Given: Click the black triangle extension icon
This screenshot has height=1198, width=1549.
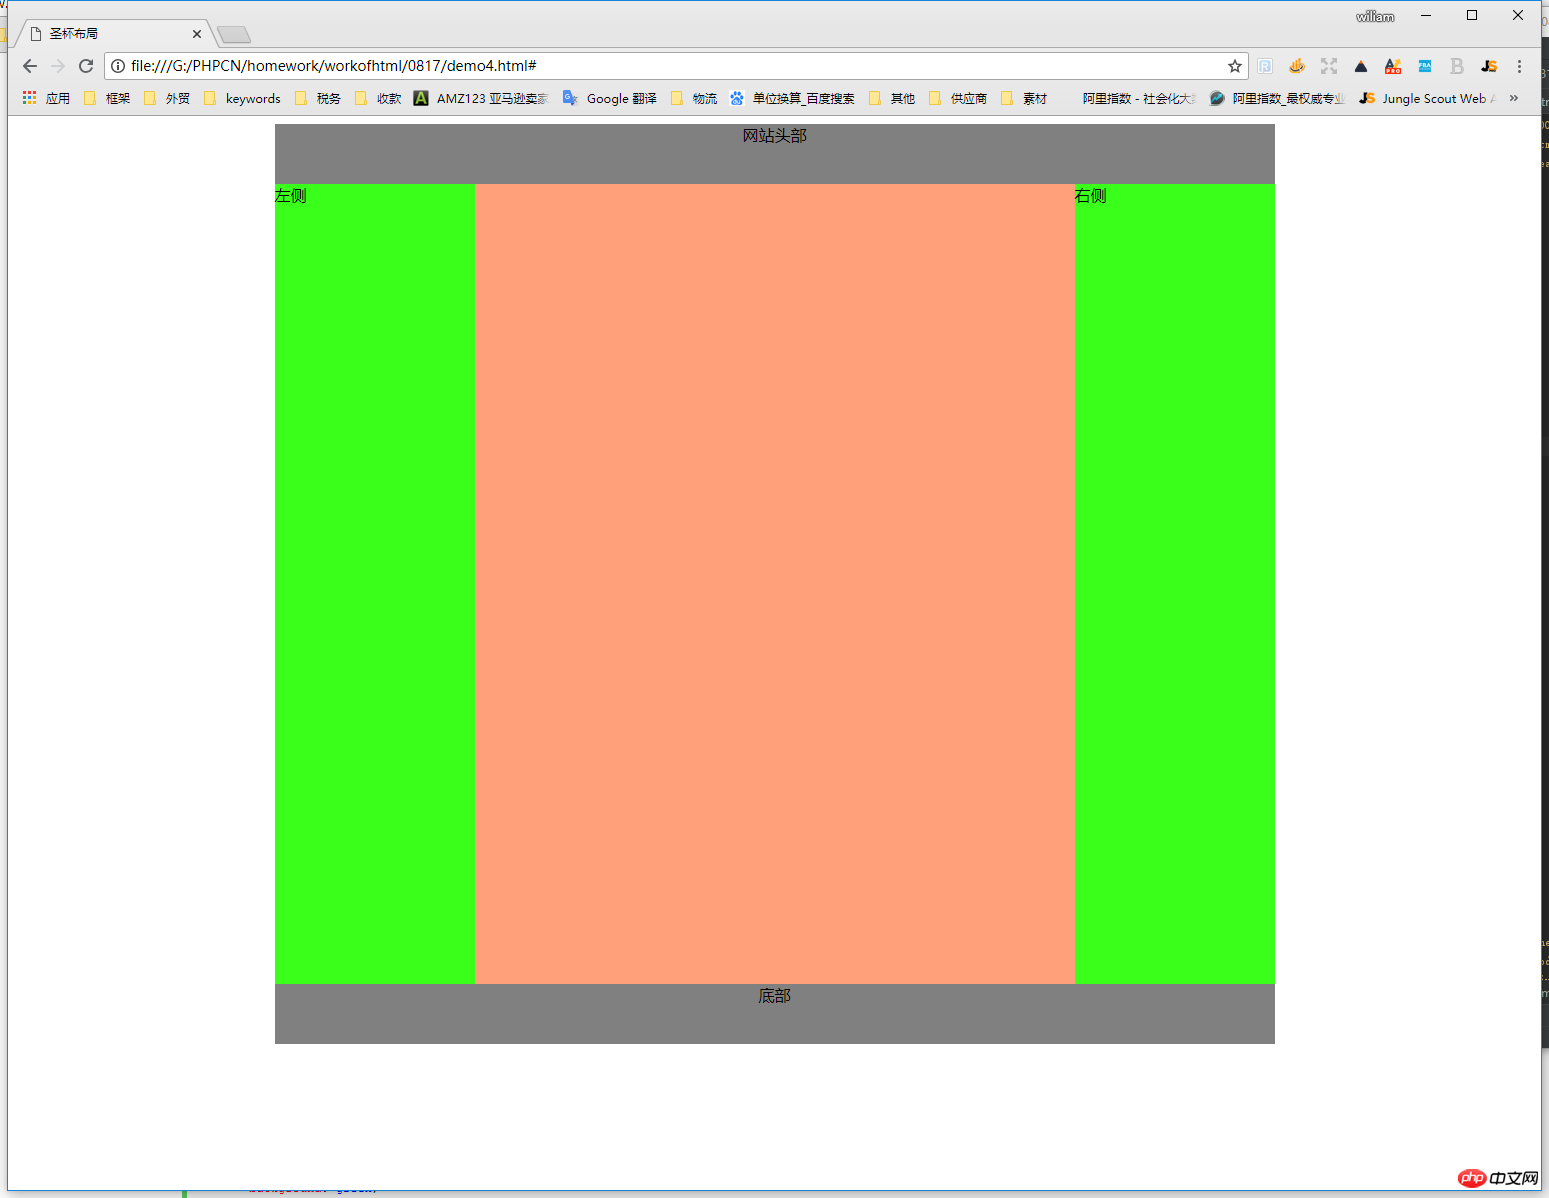Looking at the screenshot, I should pos(1361,66).
